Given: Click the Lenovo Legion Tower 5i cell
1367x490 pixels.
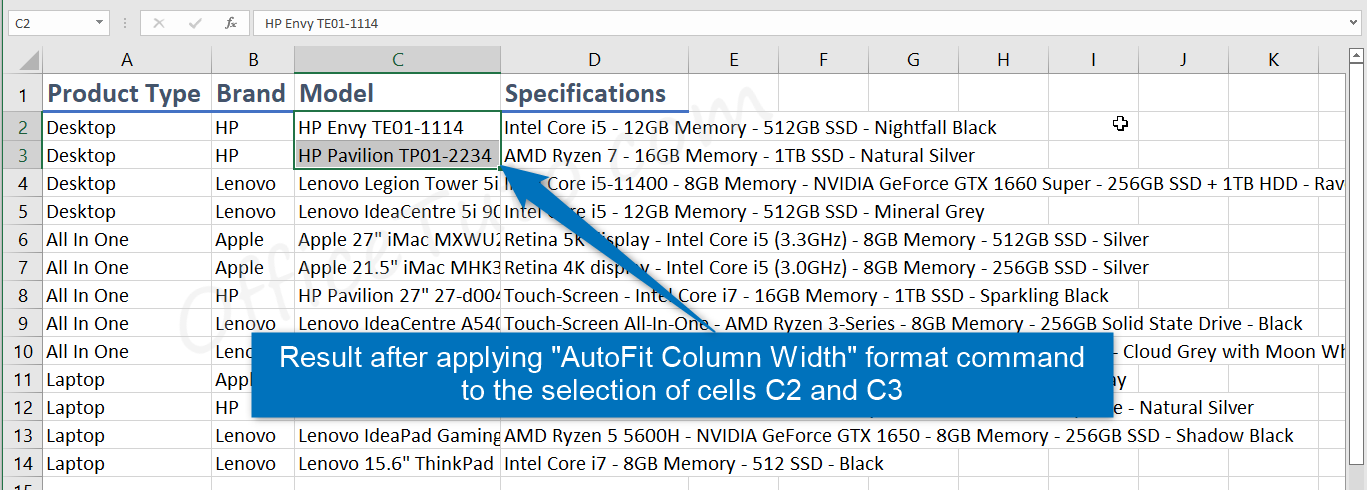Looking at the screenshot, I should pos(396,183).
